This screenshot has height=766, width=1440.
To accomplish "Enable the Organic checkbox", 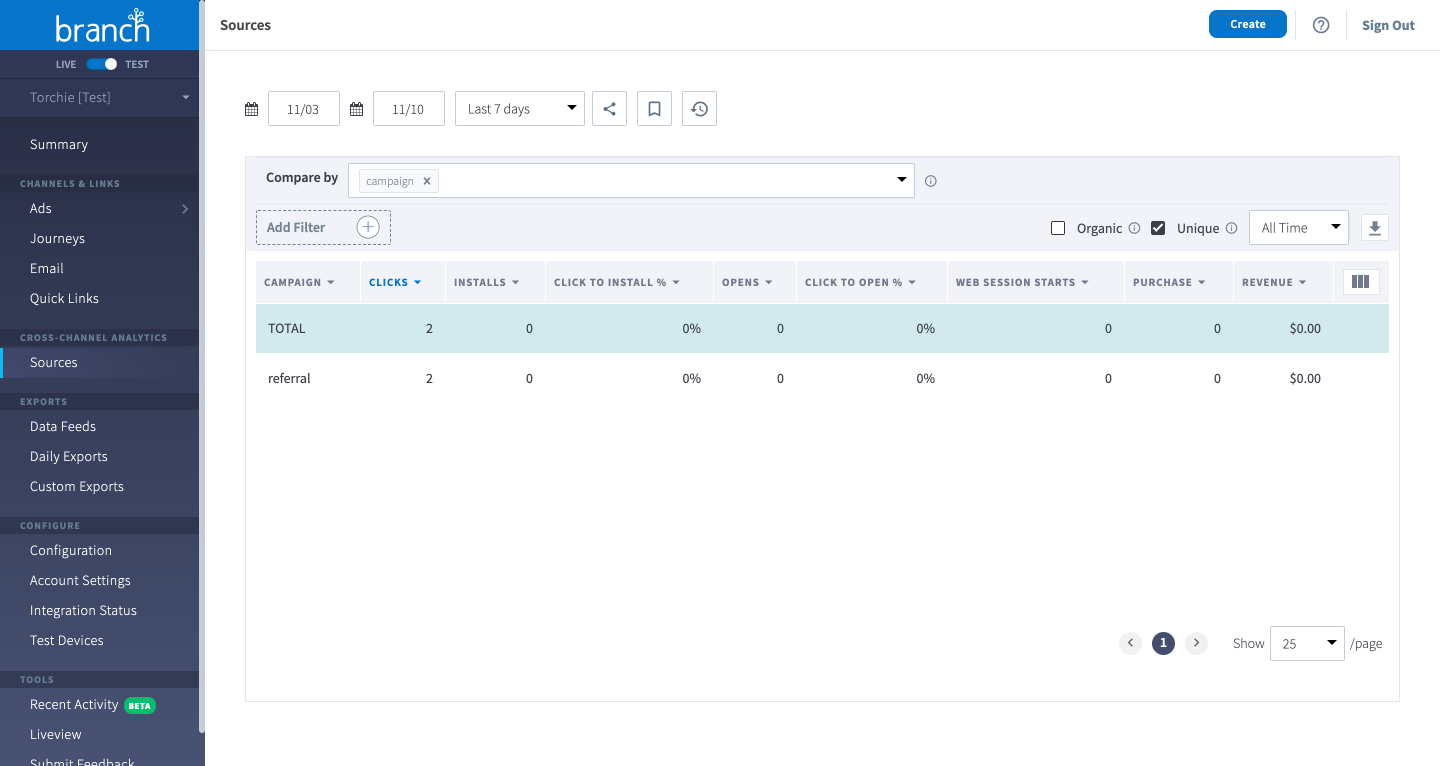I will point(1058,228).
